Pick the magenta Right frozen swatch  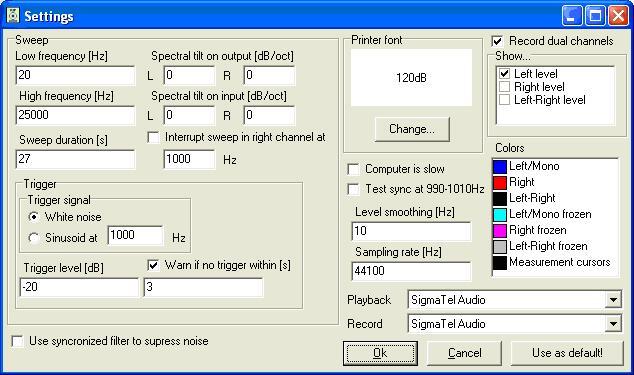click(x=500, y=231)
